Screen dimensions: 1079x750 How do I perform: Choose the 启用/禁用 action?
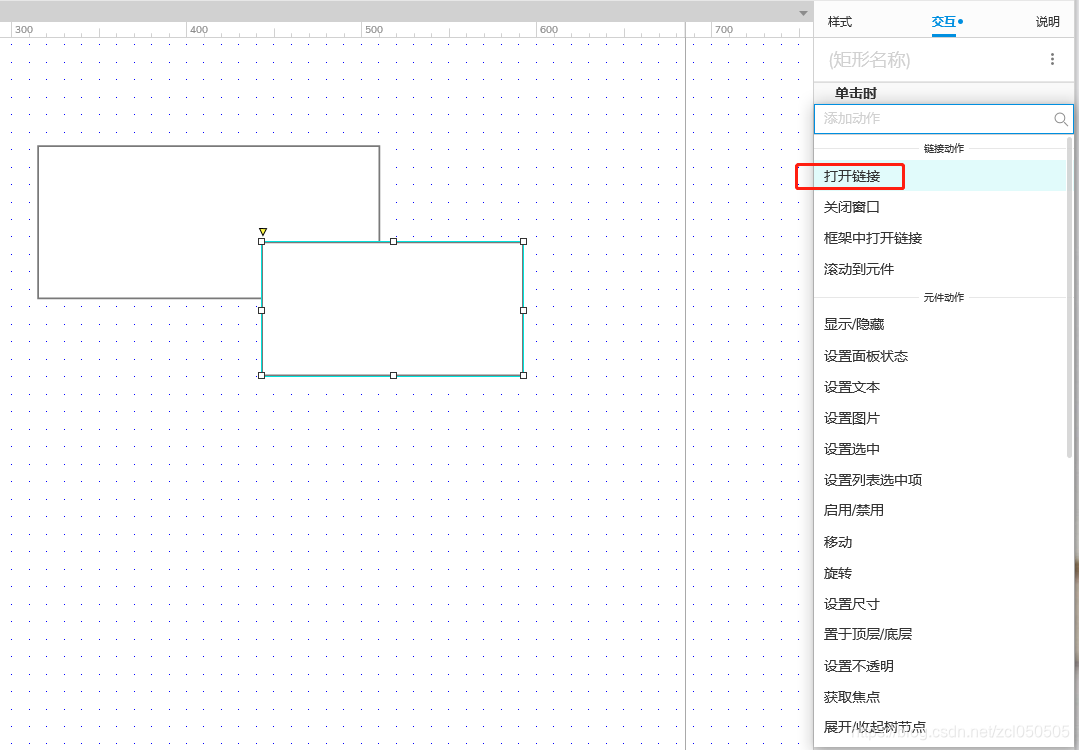point(853,510)
